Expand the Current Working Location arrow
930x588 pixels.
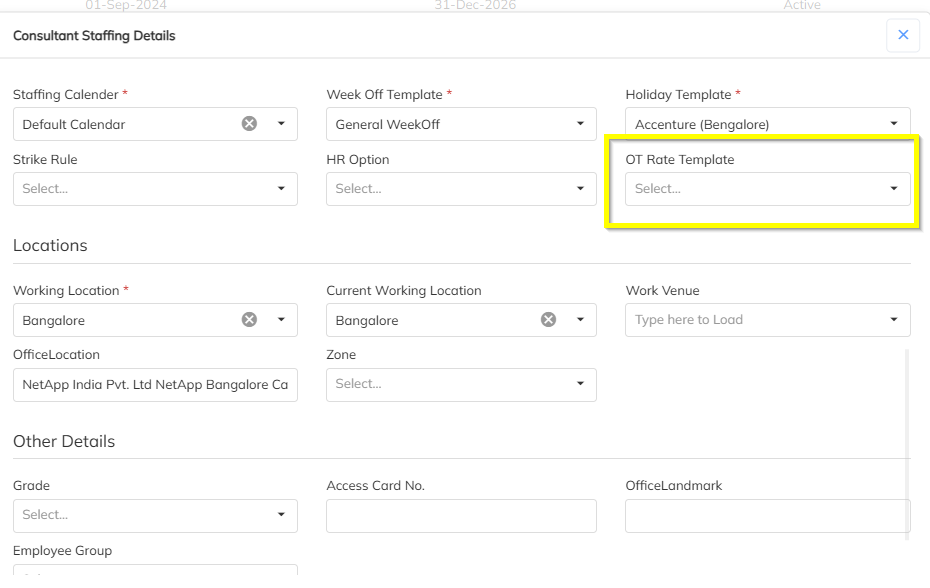point(580,320)
